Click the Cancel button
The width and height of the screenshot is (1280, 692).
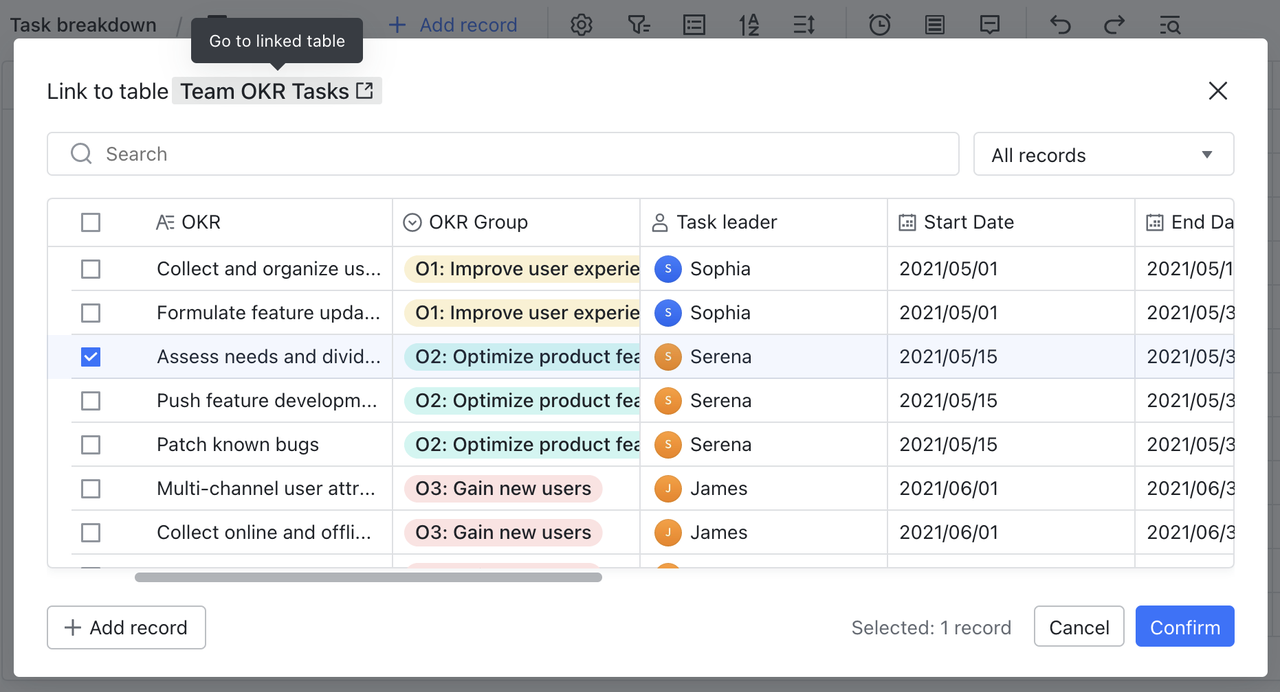coord(1079,628)
